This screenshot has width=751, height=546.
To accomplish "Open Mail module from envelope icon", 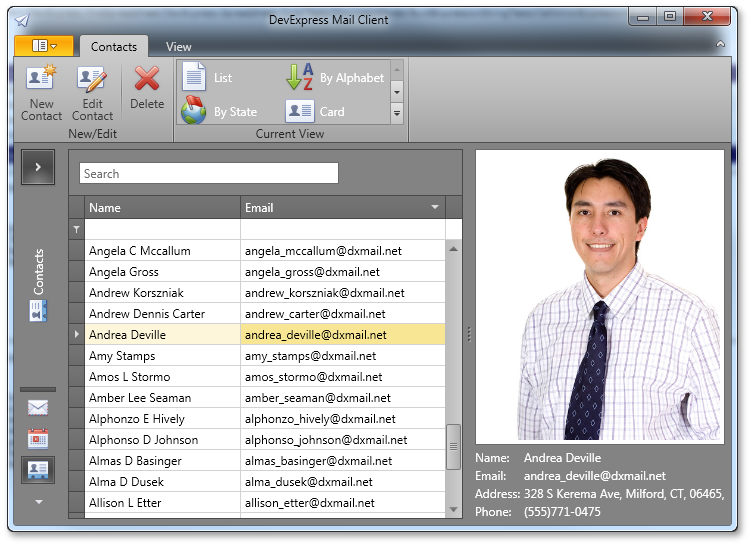I will 38,408.
